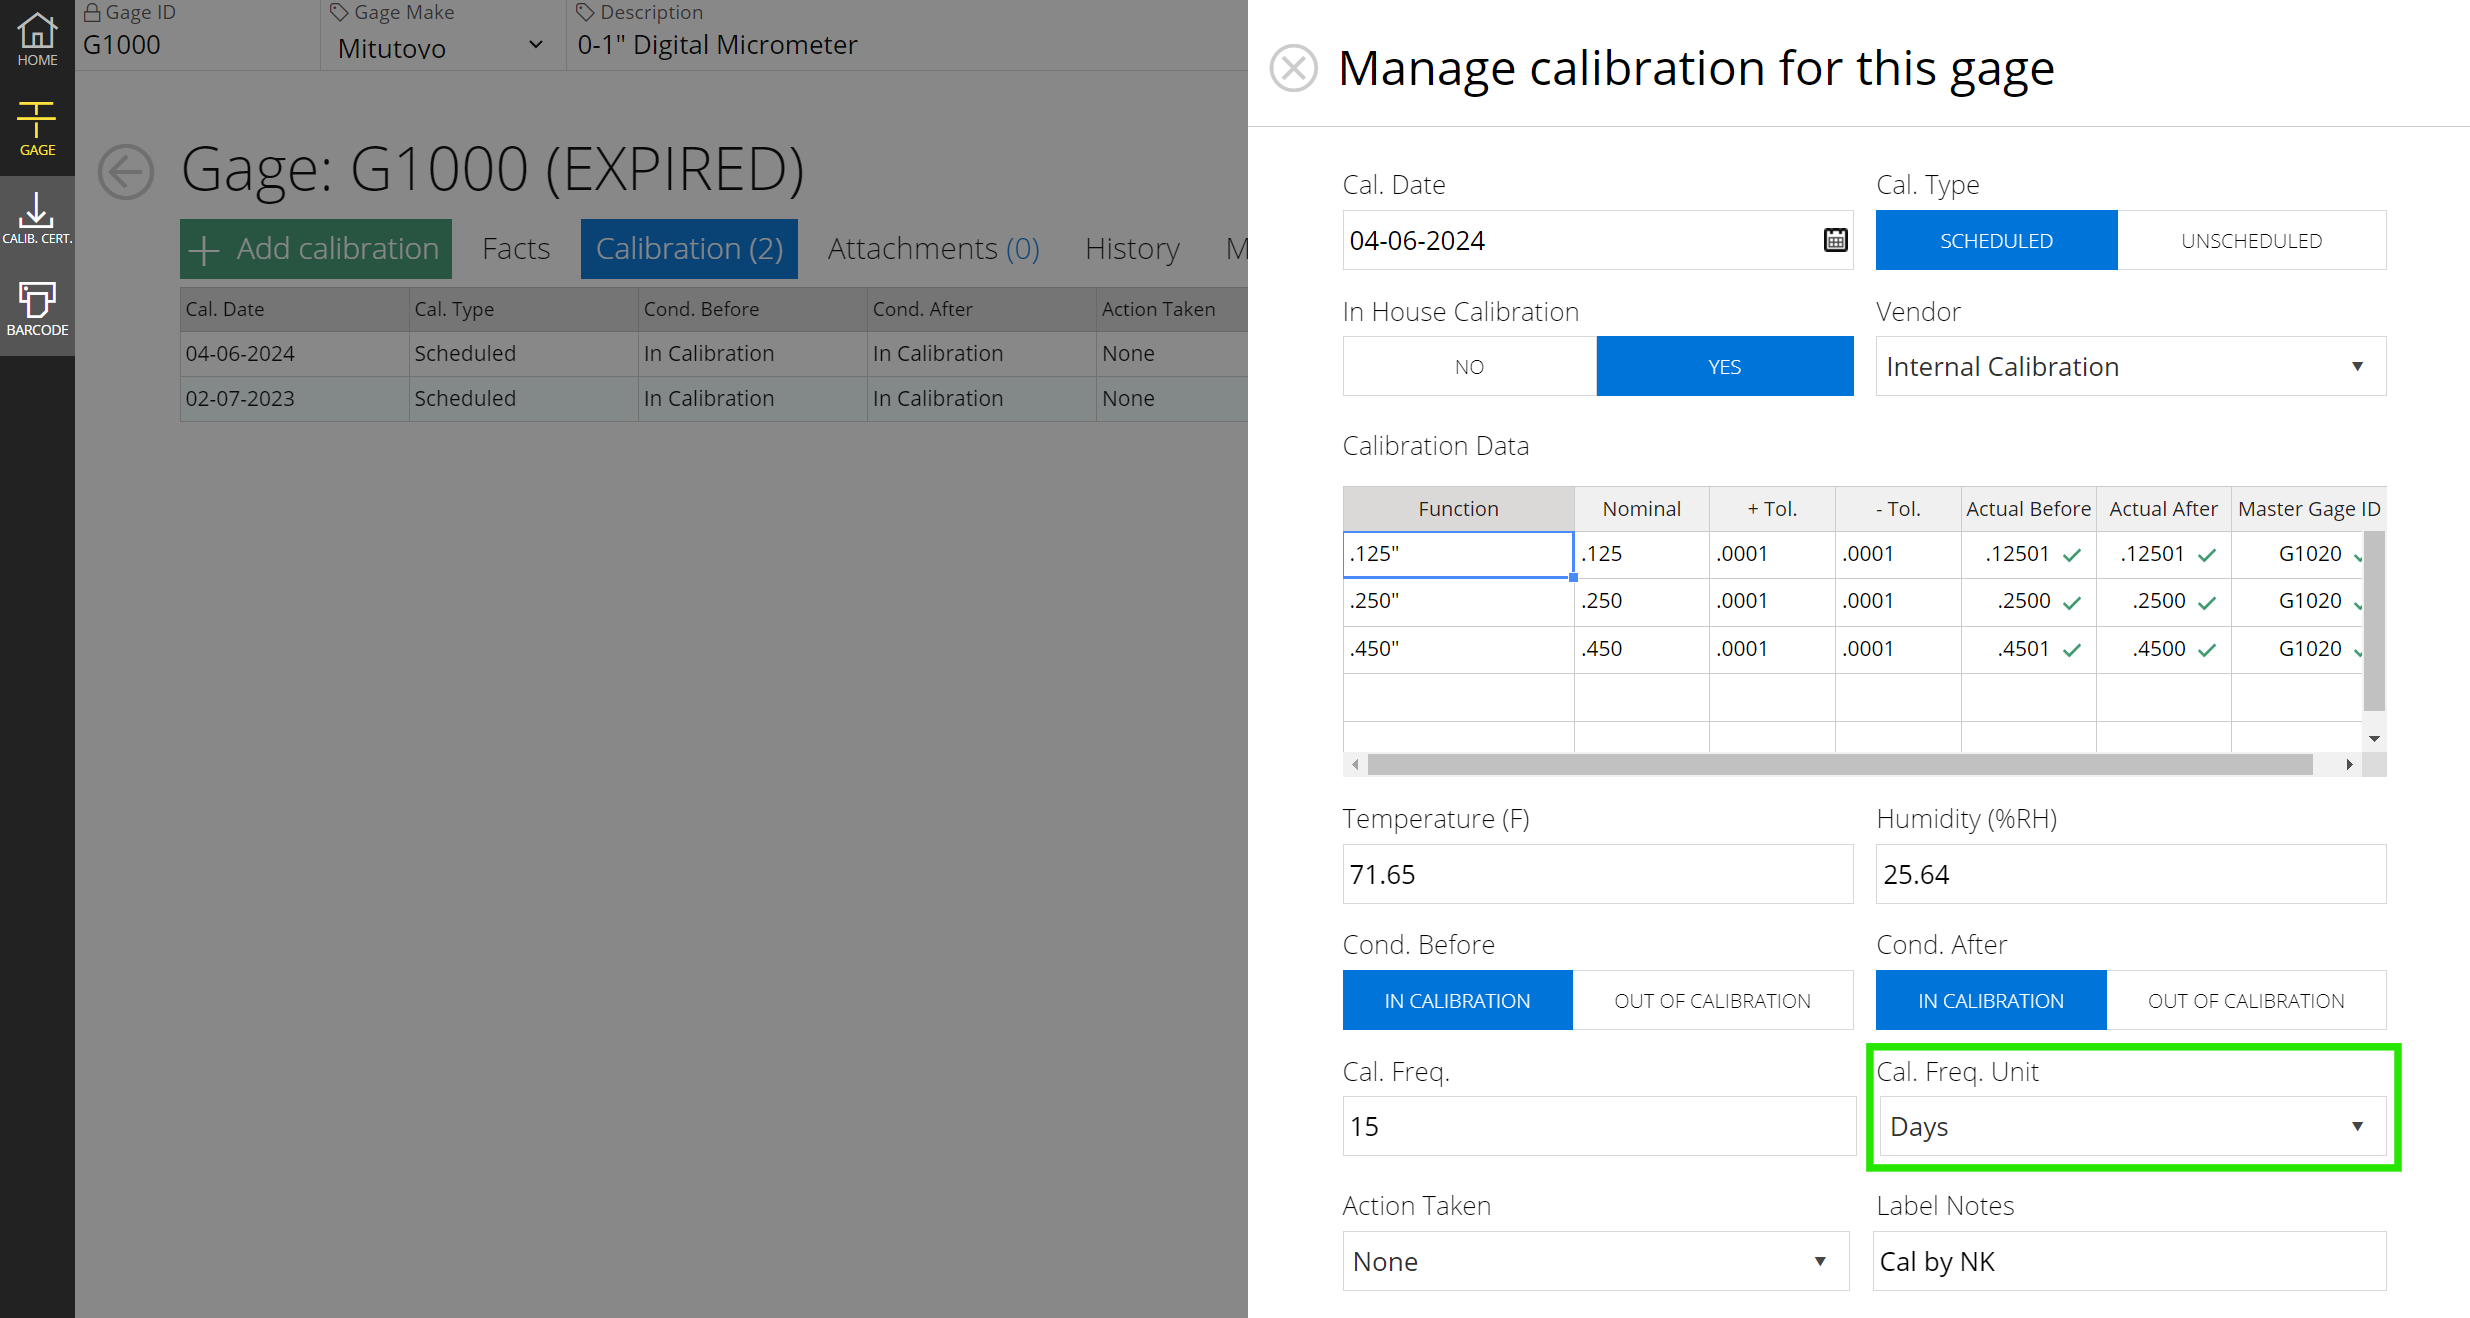Image resolution: width=2470 pixels, height=1318 pixels.
Task: Click the scroll right arrow of calibration table
Action: pyautogui.click(x=2349, y=765)
